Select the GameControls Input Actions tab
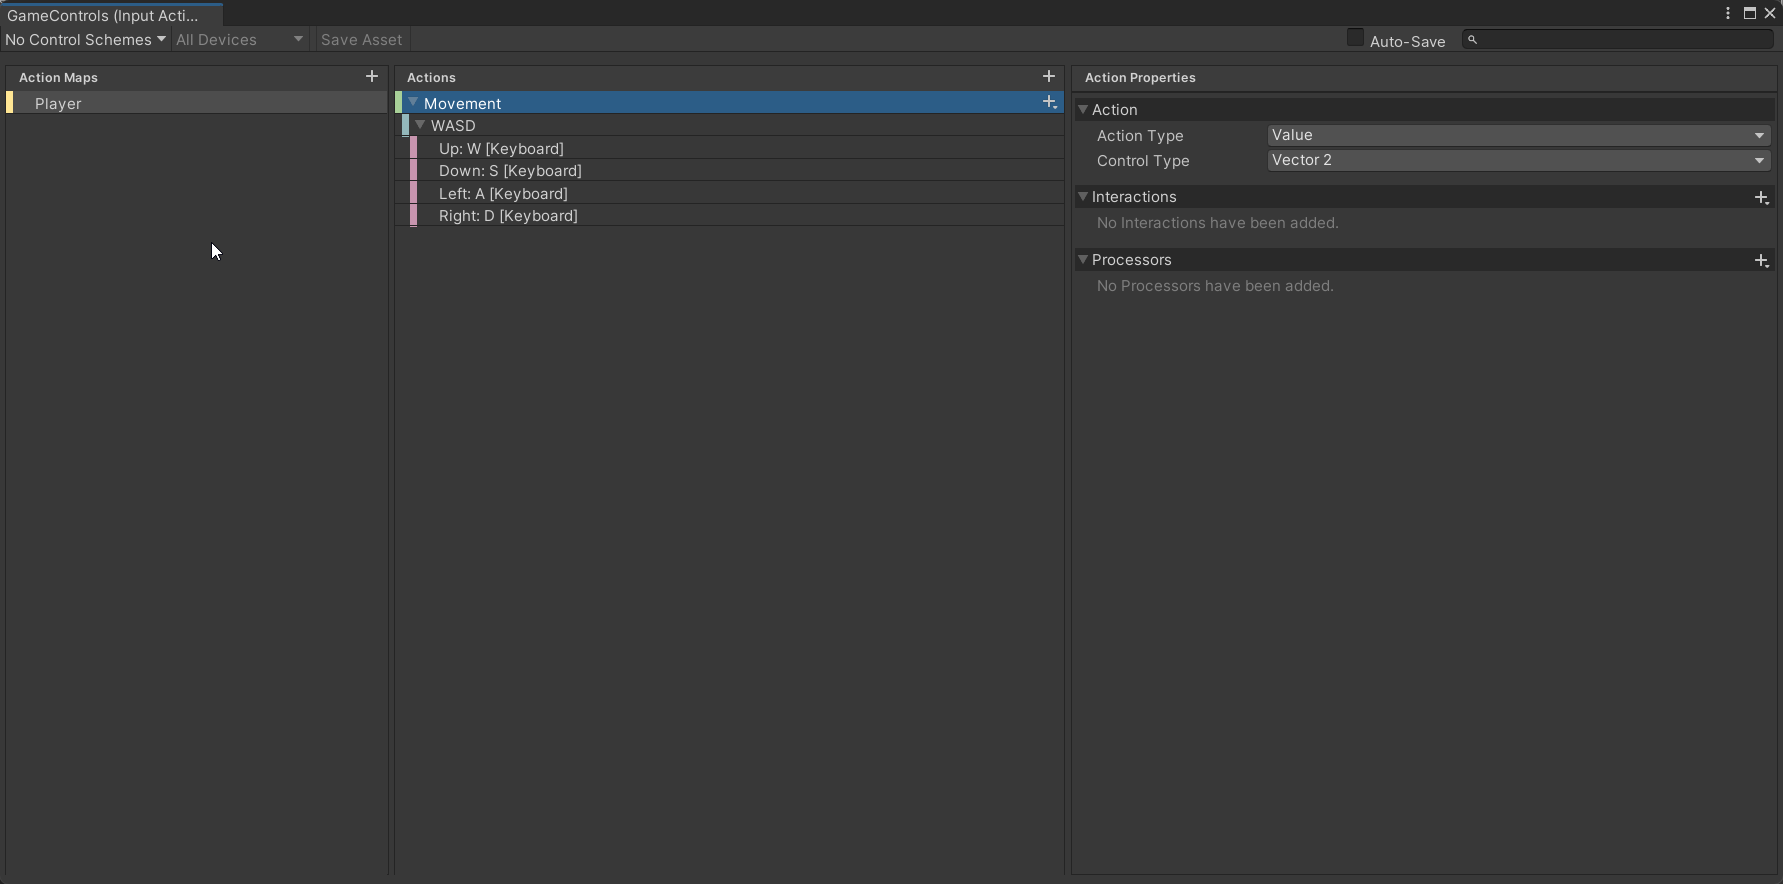 [x=103, y=15]
